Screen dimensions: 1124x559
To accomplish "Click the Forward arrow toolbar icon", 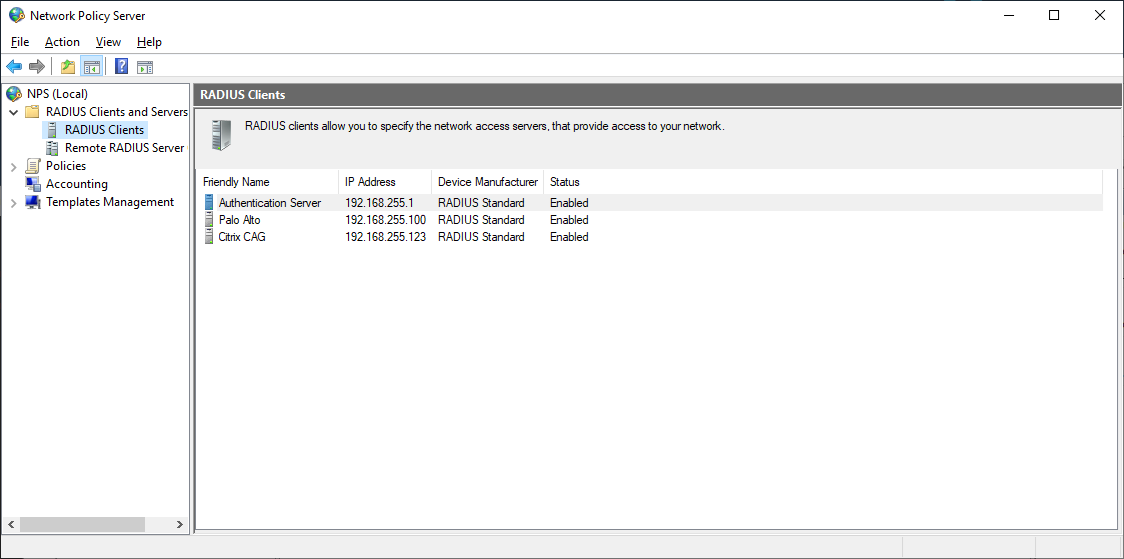I will [x=37, y=67].
